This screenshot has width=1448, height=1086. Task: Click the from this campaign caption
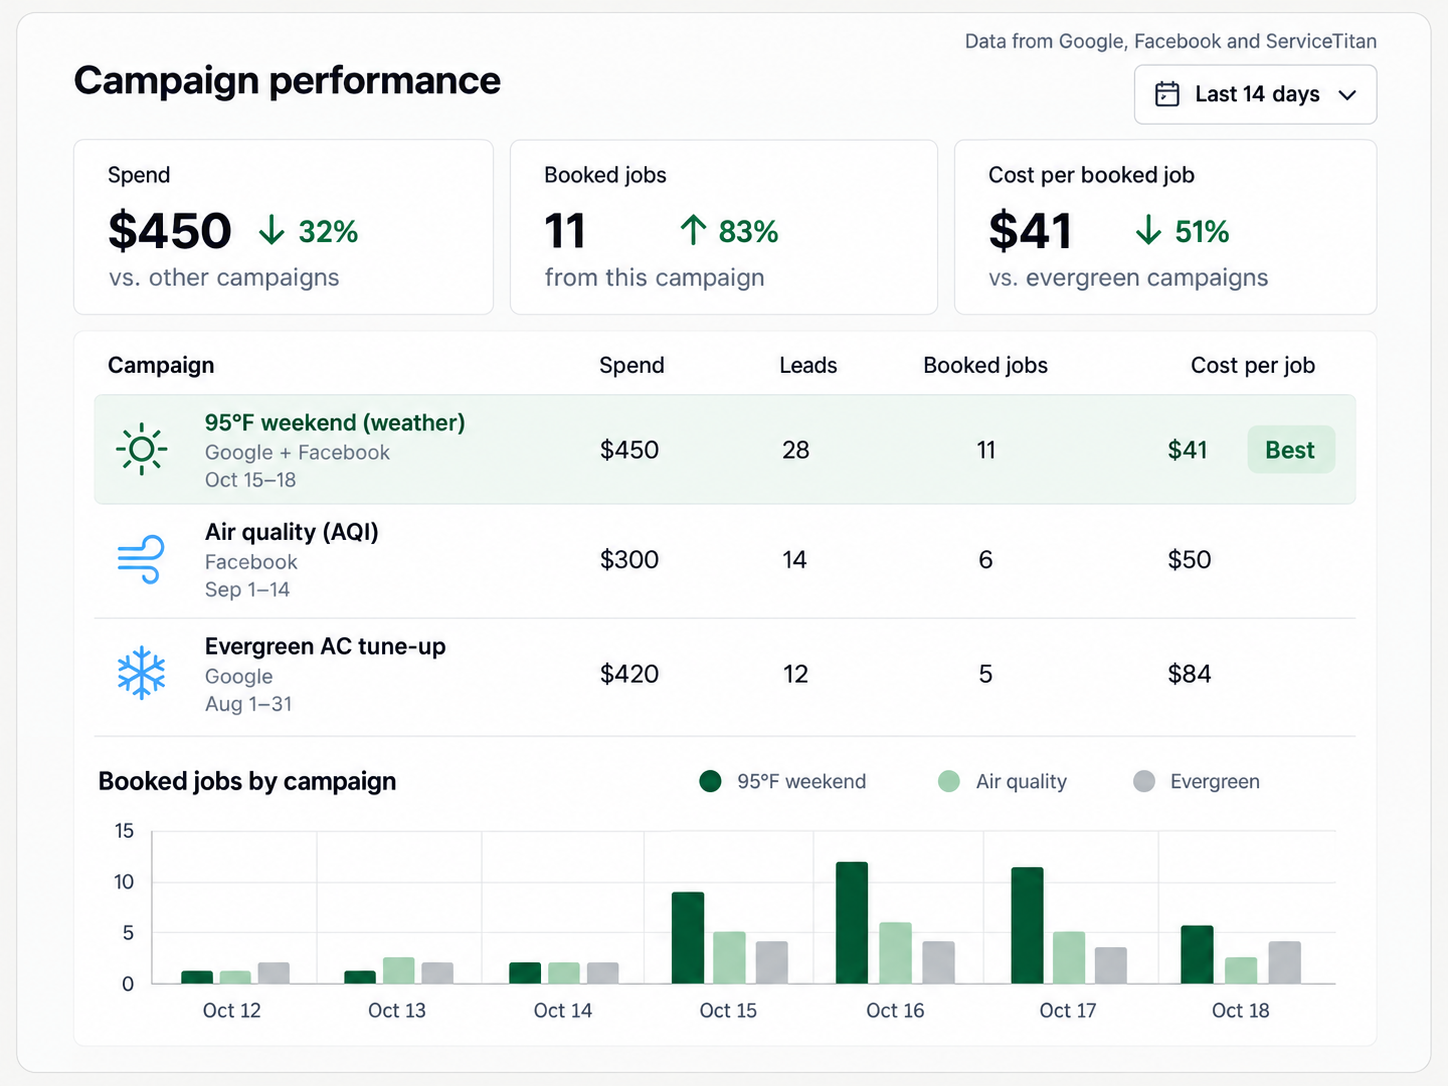(655, 278)
